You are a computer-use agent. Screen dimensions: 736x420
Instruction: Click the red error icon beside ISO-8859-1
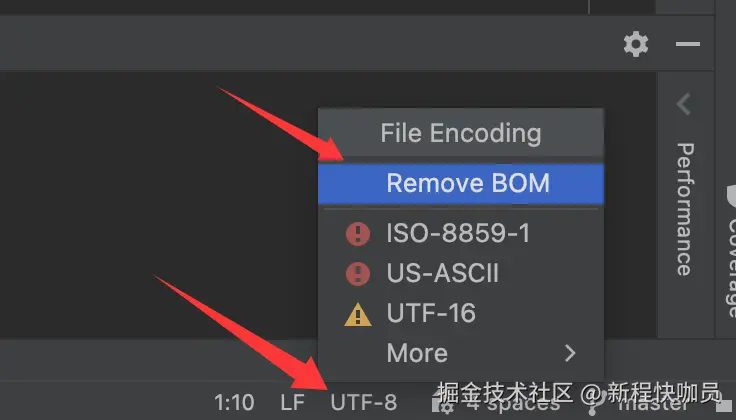pos(358,234)
